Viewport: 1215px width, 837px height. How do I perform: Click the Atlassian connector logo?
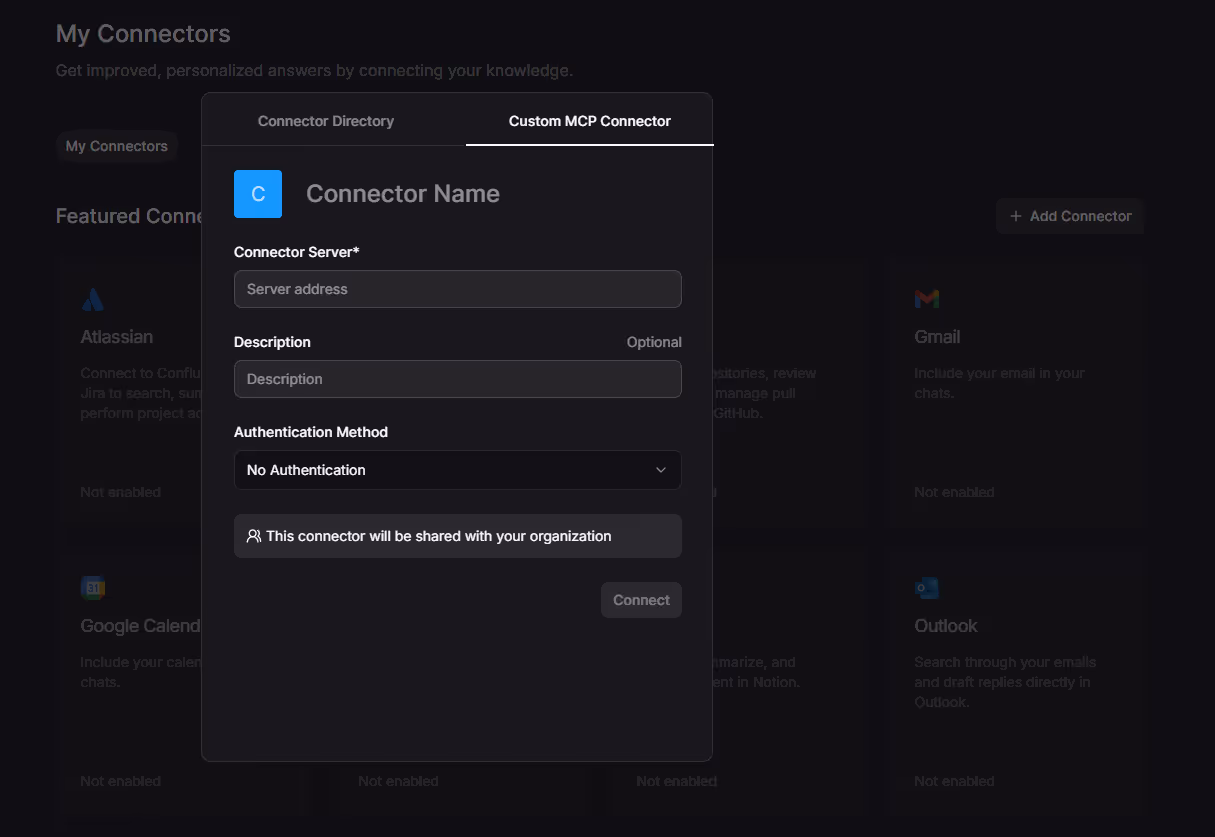[92, 298]
